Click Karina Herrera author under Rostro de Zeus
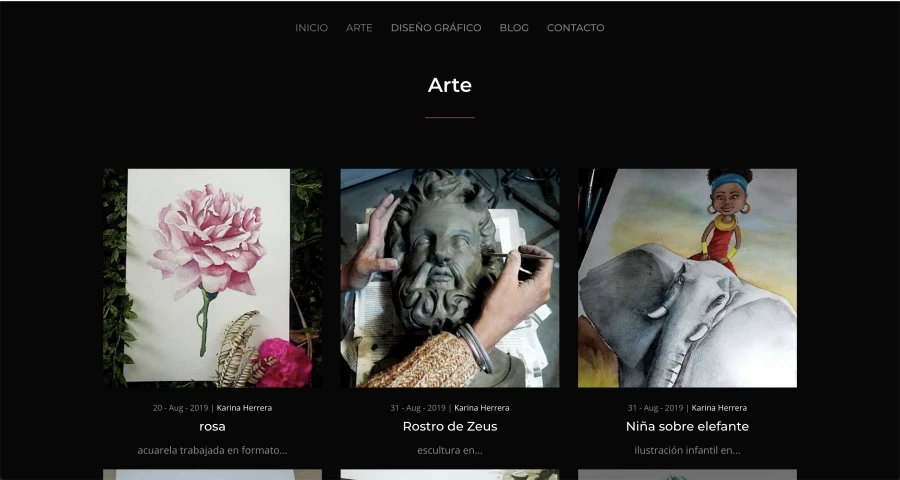The height and width of the screenshot is (480, 900). tap(482, 408)
